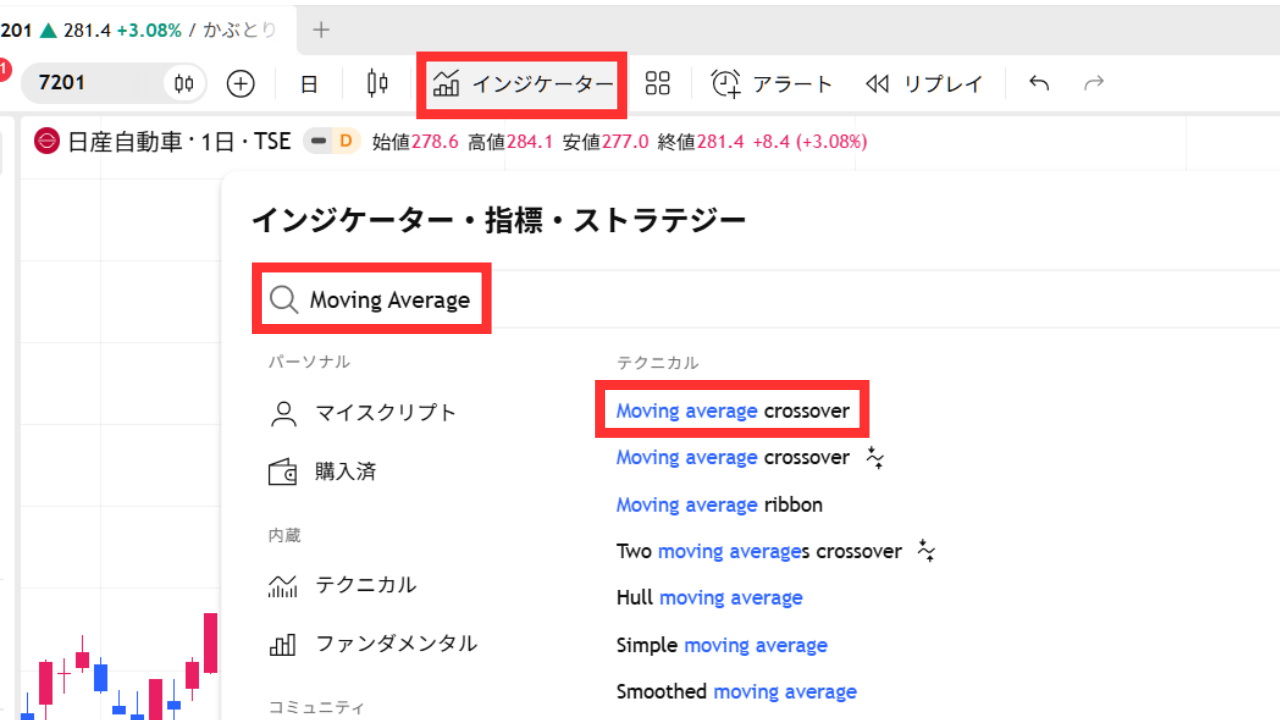
Task: Open マイスクリプト category
Action: pyautogui.click(x=363, y=413)
